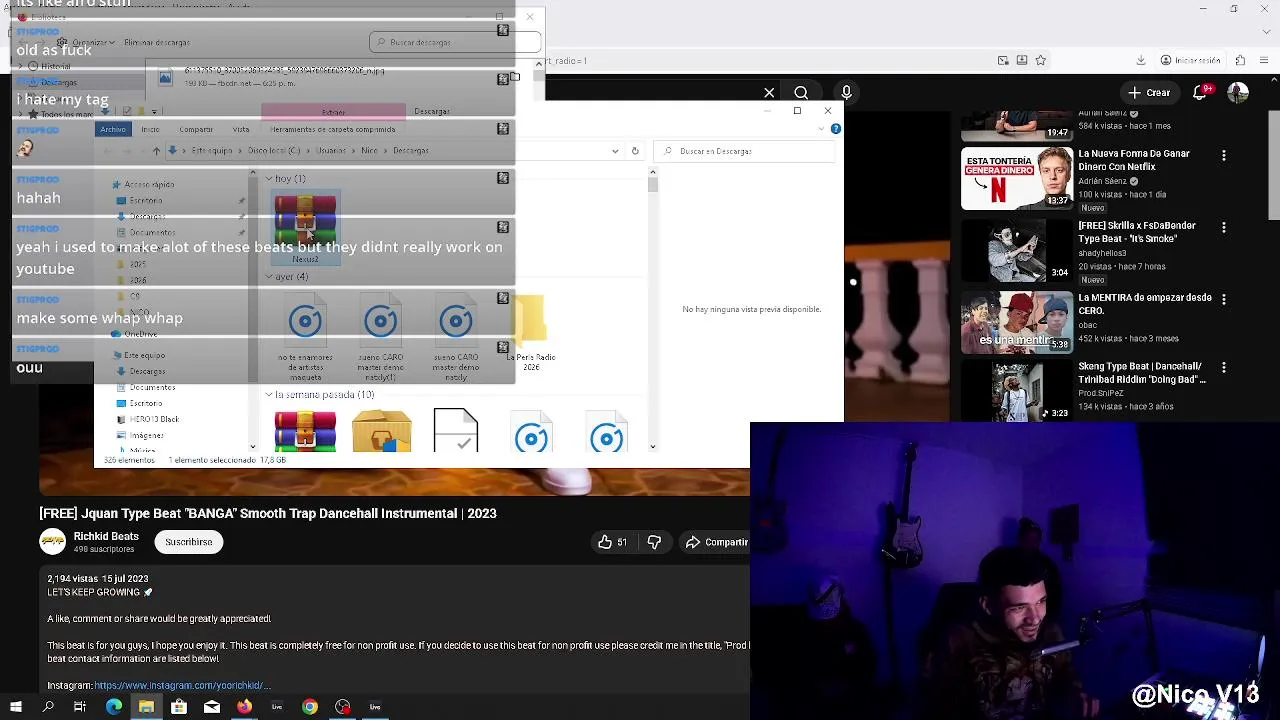Select Imágenes in Explorer navigation pane
1280x720 pixels.
146,435
